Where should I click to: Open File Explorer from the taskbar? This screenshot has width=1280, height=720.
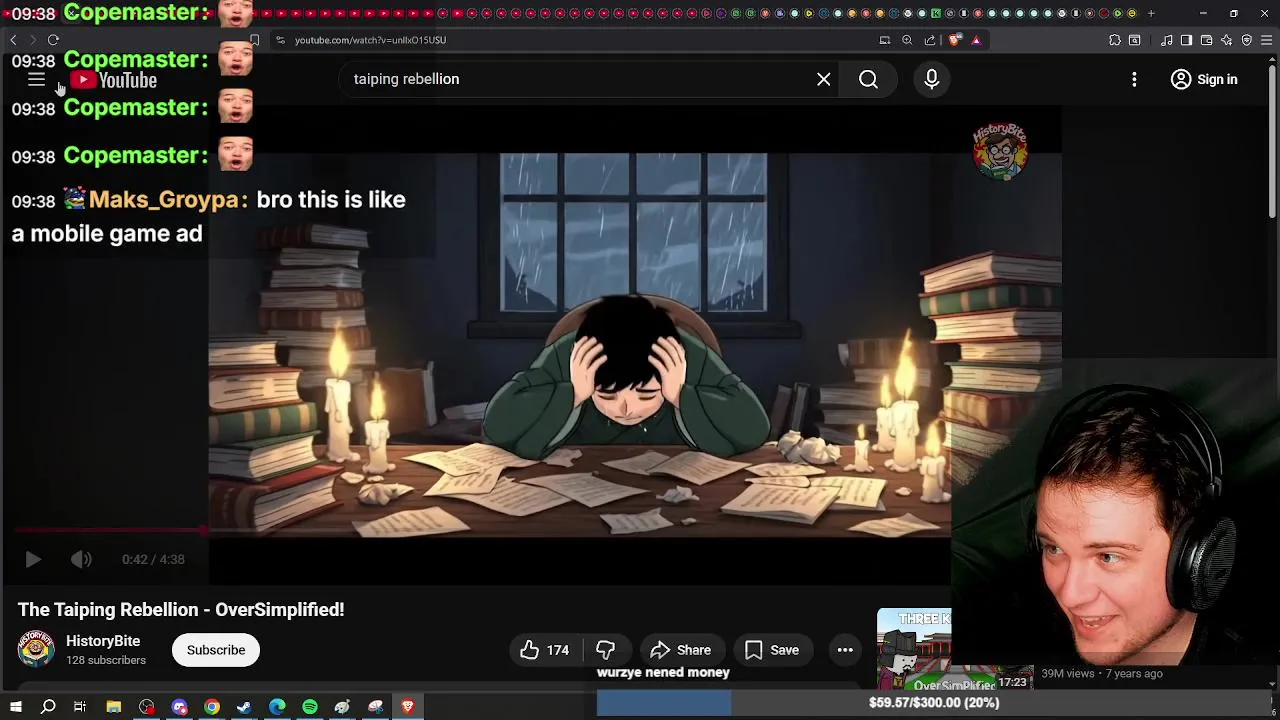(114, 707)
